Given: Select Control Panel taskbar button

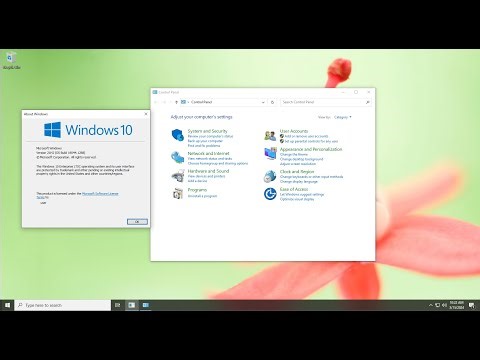Looking at the screenshot, I should (x=146, y=305).
